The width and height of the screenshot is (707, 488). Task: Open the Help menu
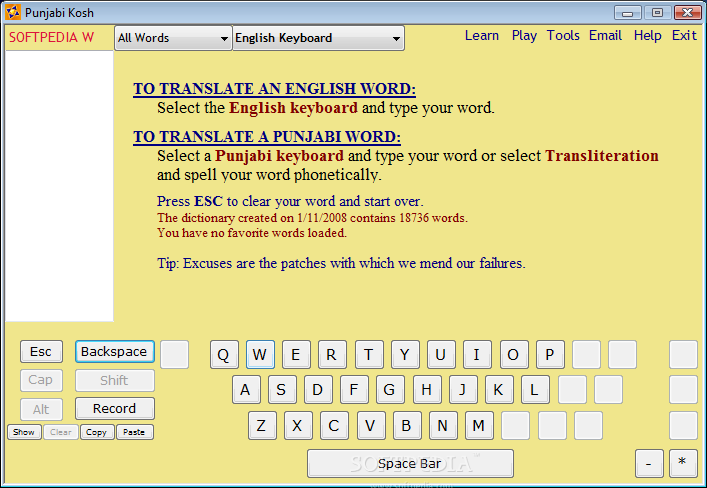tap(647, 36)
